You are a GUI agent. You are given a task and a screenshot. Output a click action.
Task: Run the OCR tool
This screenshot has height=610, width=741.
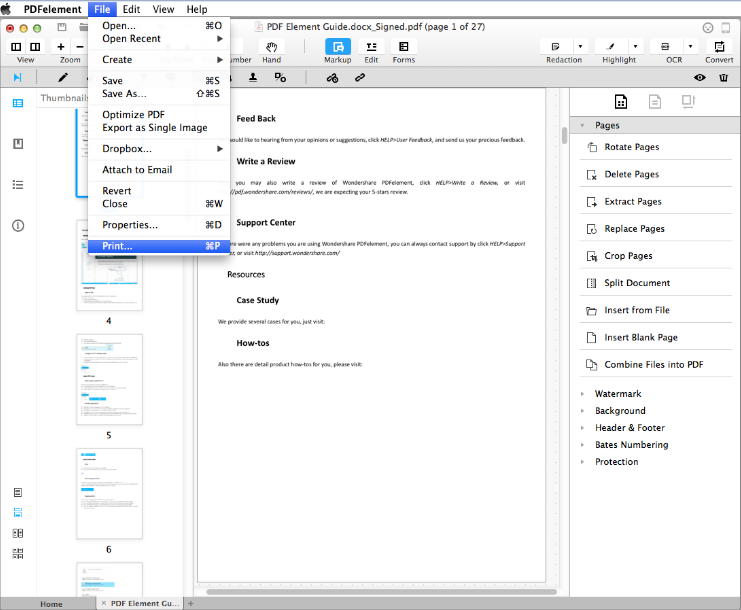tap(665, 47)
